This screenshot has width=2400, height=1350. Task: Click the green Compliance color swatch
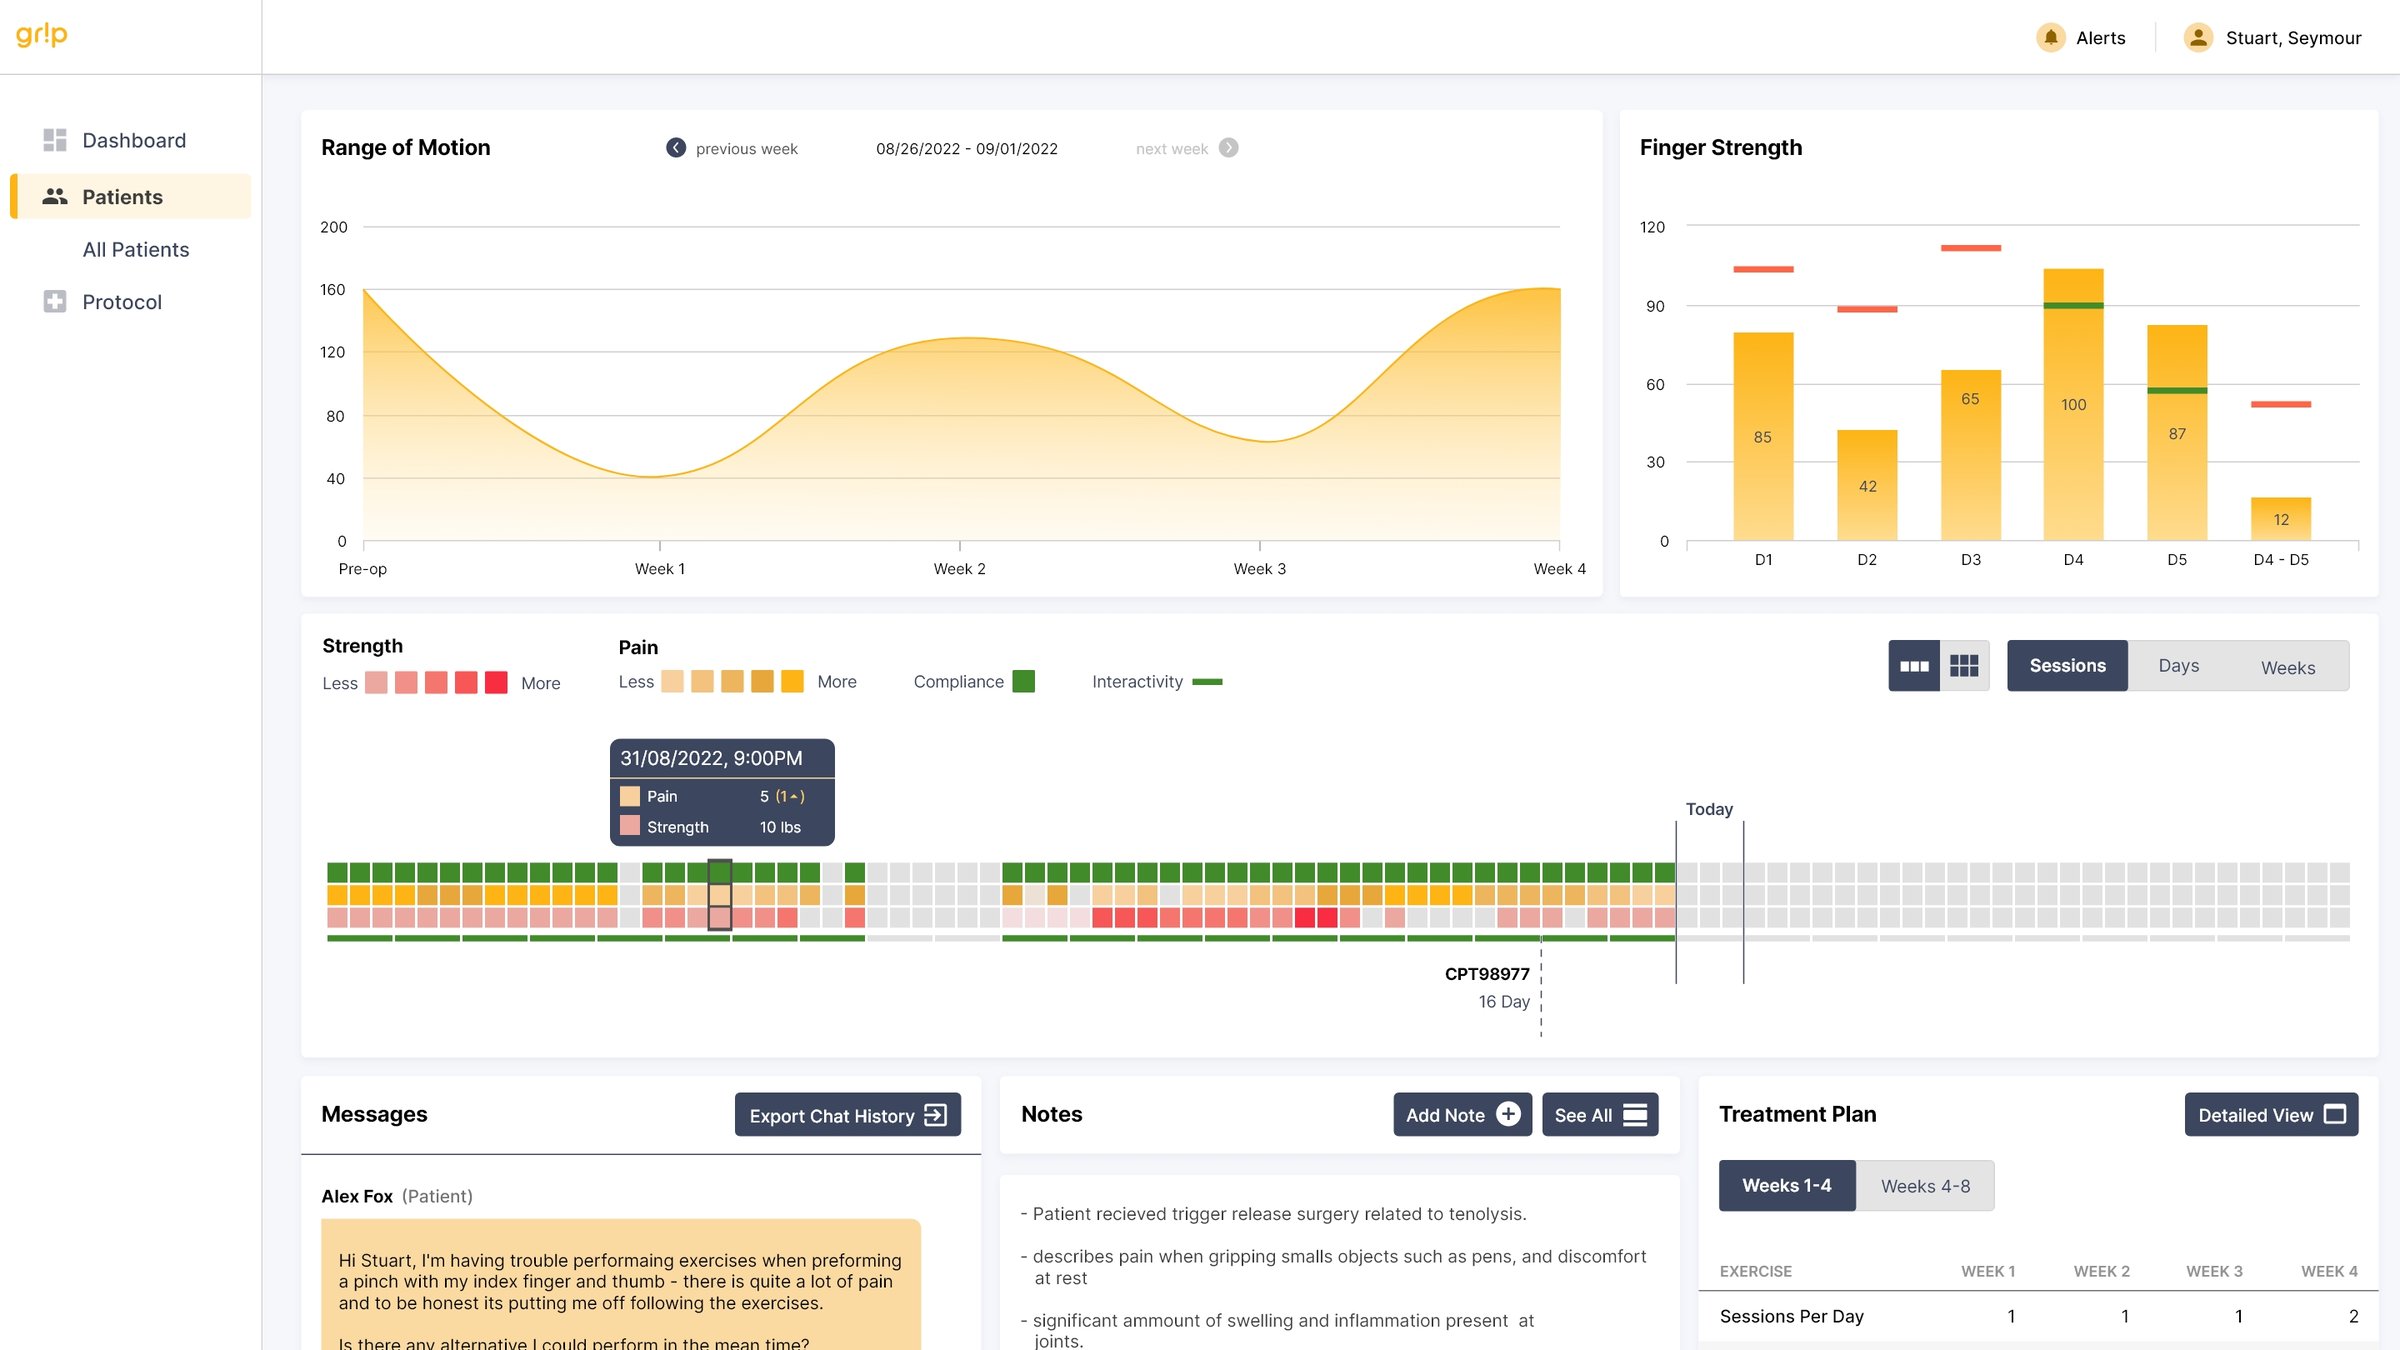point(1023,681)
